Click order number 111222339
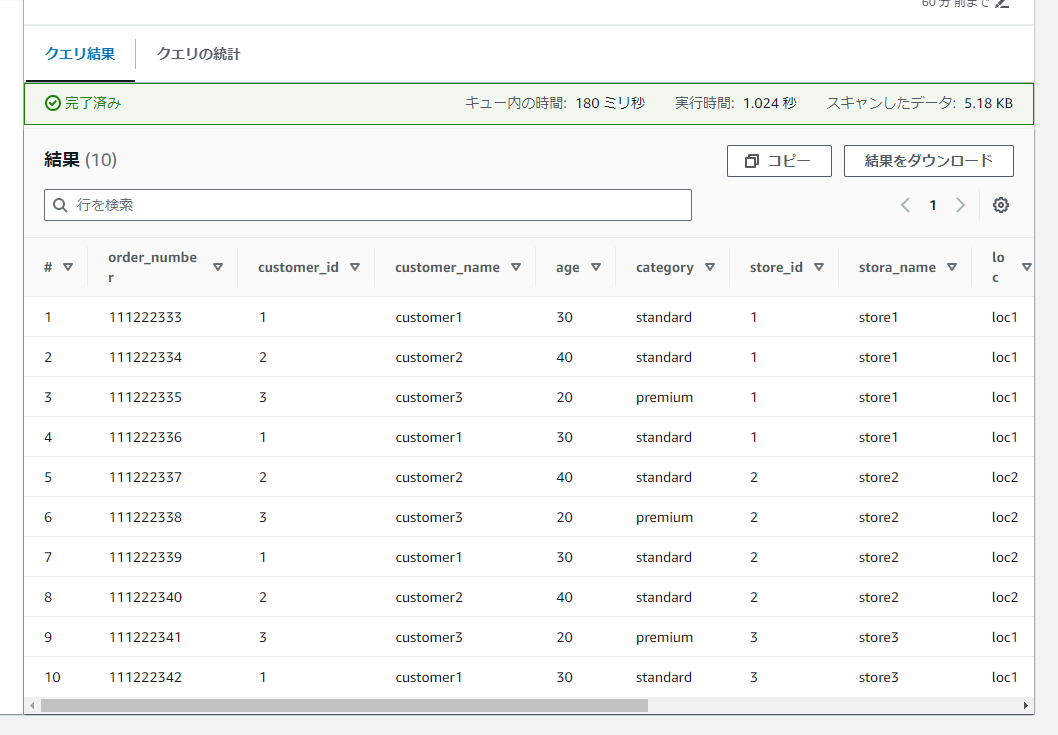The image size is (1058, 735). [145, 557]
